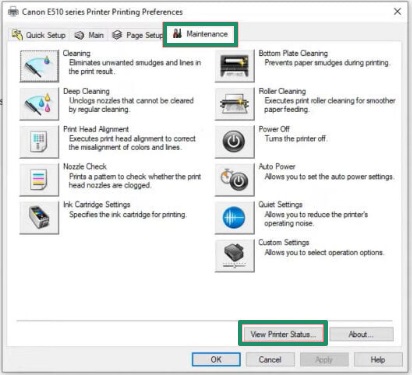Click 'Prevents paper smudges during printing.' text
Viewport: 412px width, 375px height.
pos(327,63)
